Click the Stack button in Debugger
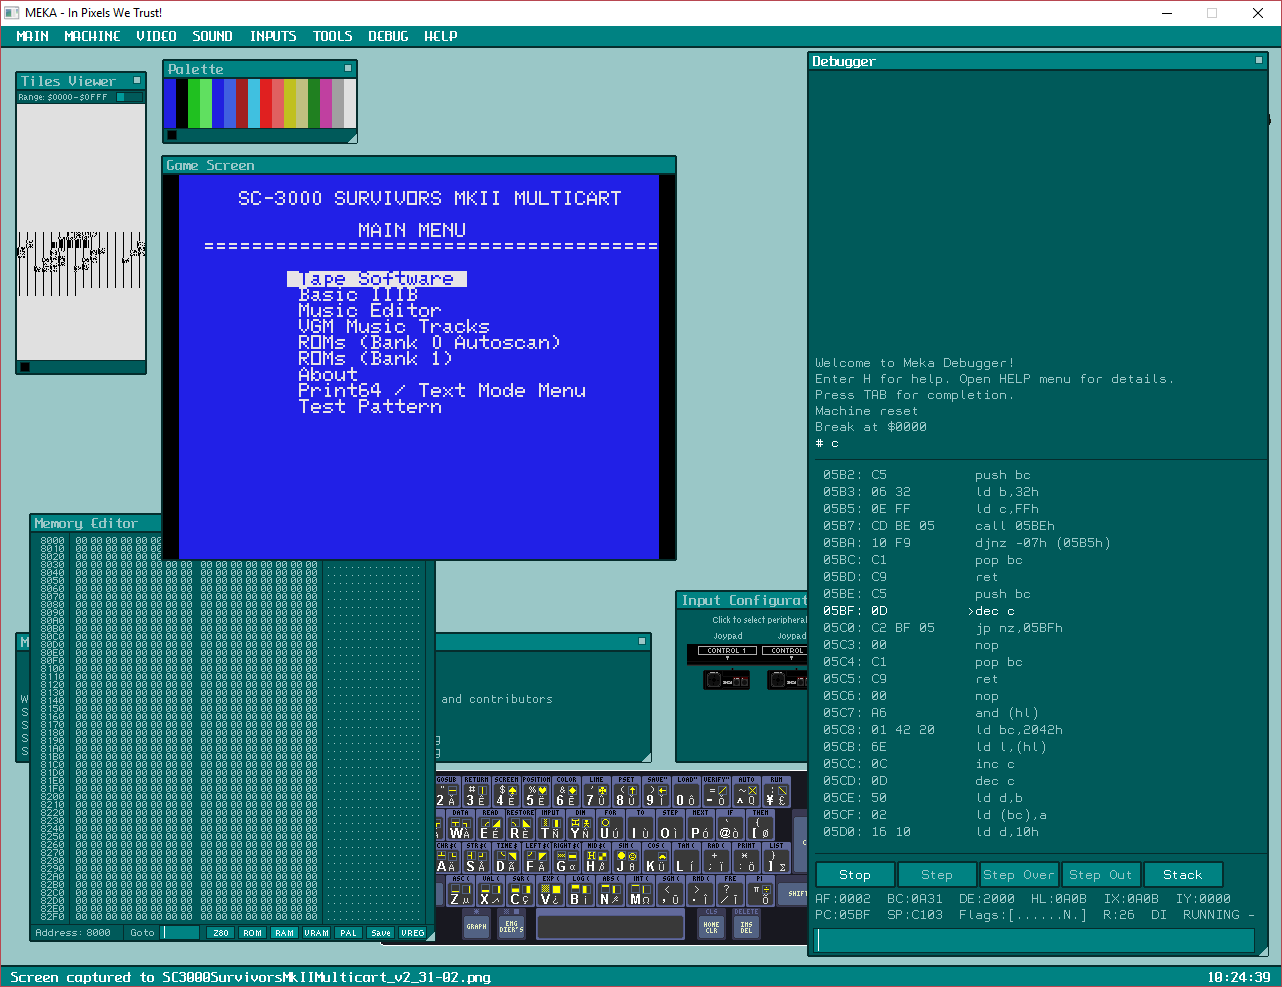This screenshot has width=1282, height=987. [1182, 875]
